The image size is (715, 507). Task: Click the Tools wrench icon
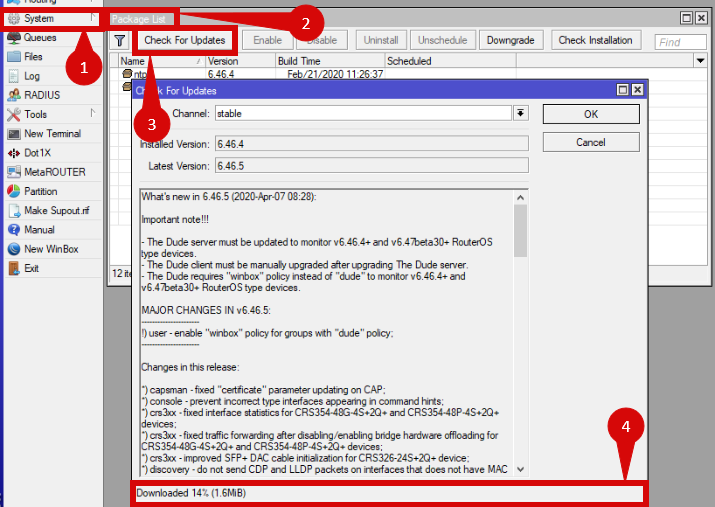tap(14, 114)
